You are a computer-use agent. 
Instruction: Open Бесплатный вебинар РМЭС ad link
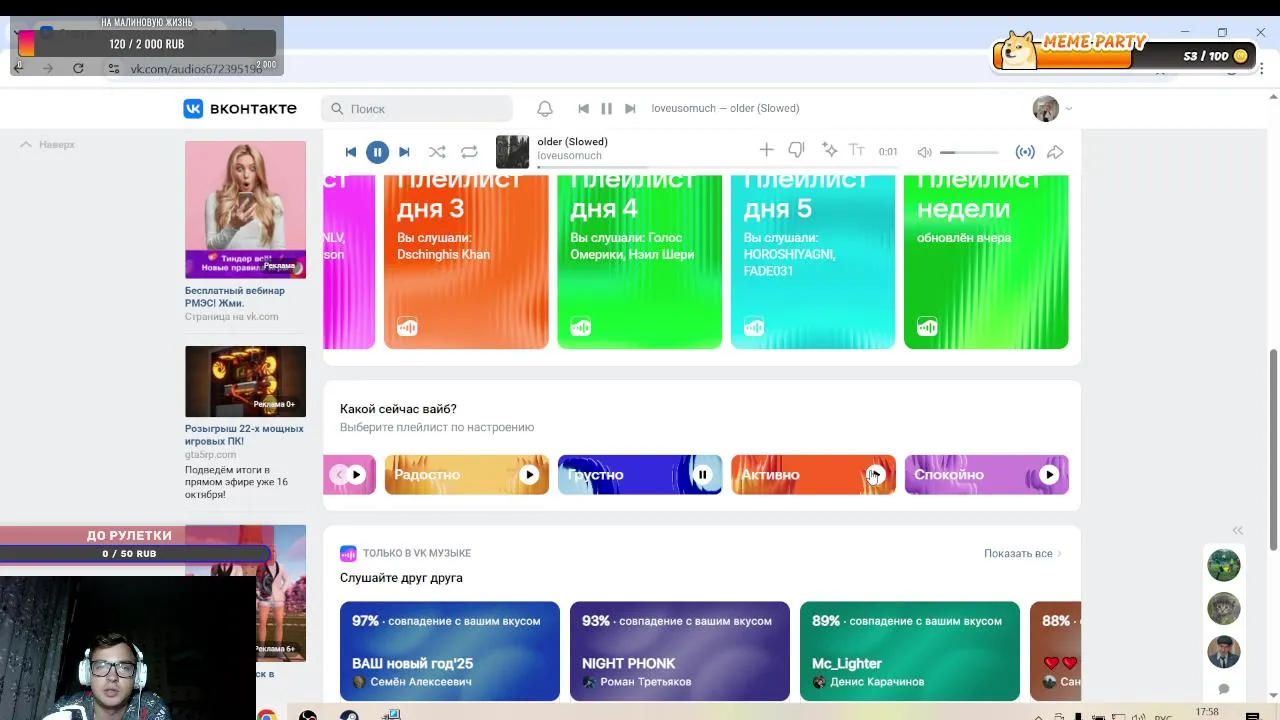235,296
